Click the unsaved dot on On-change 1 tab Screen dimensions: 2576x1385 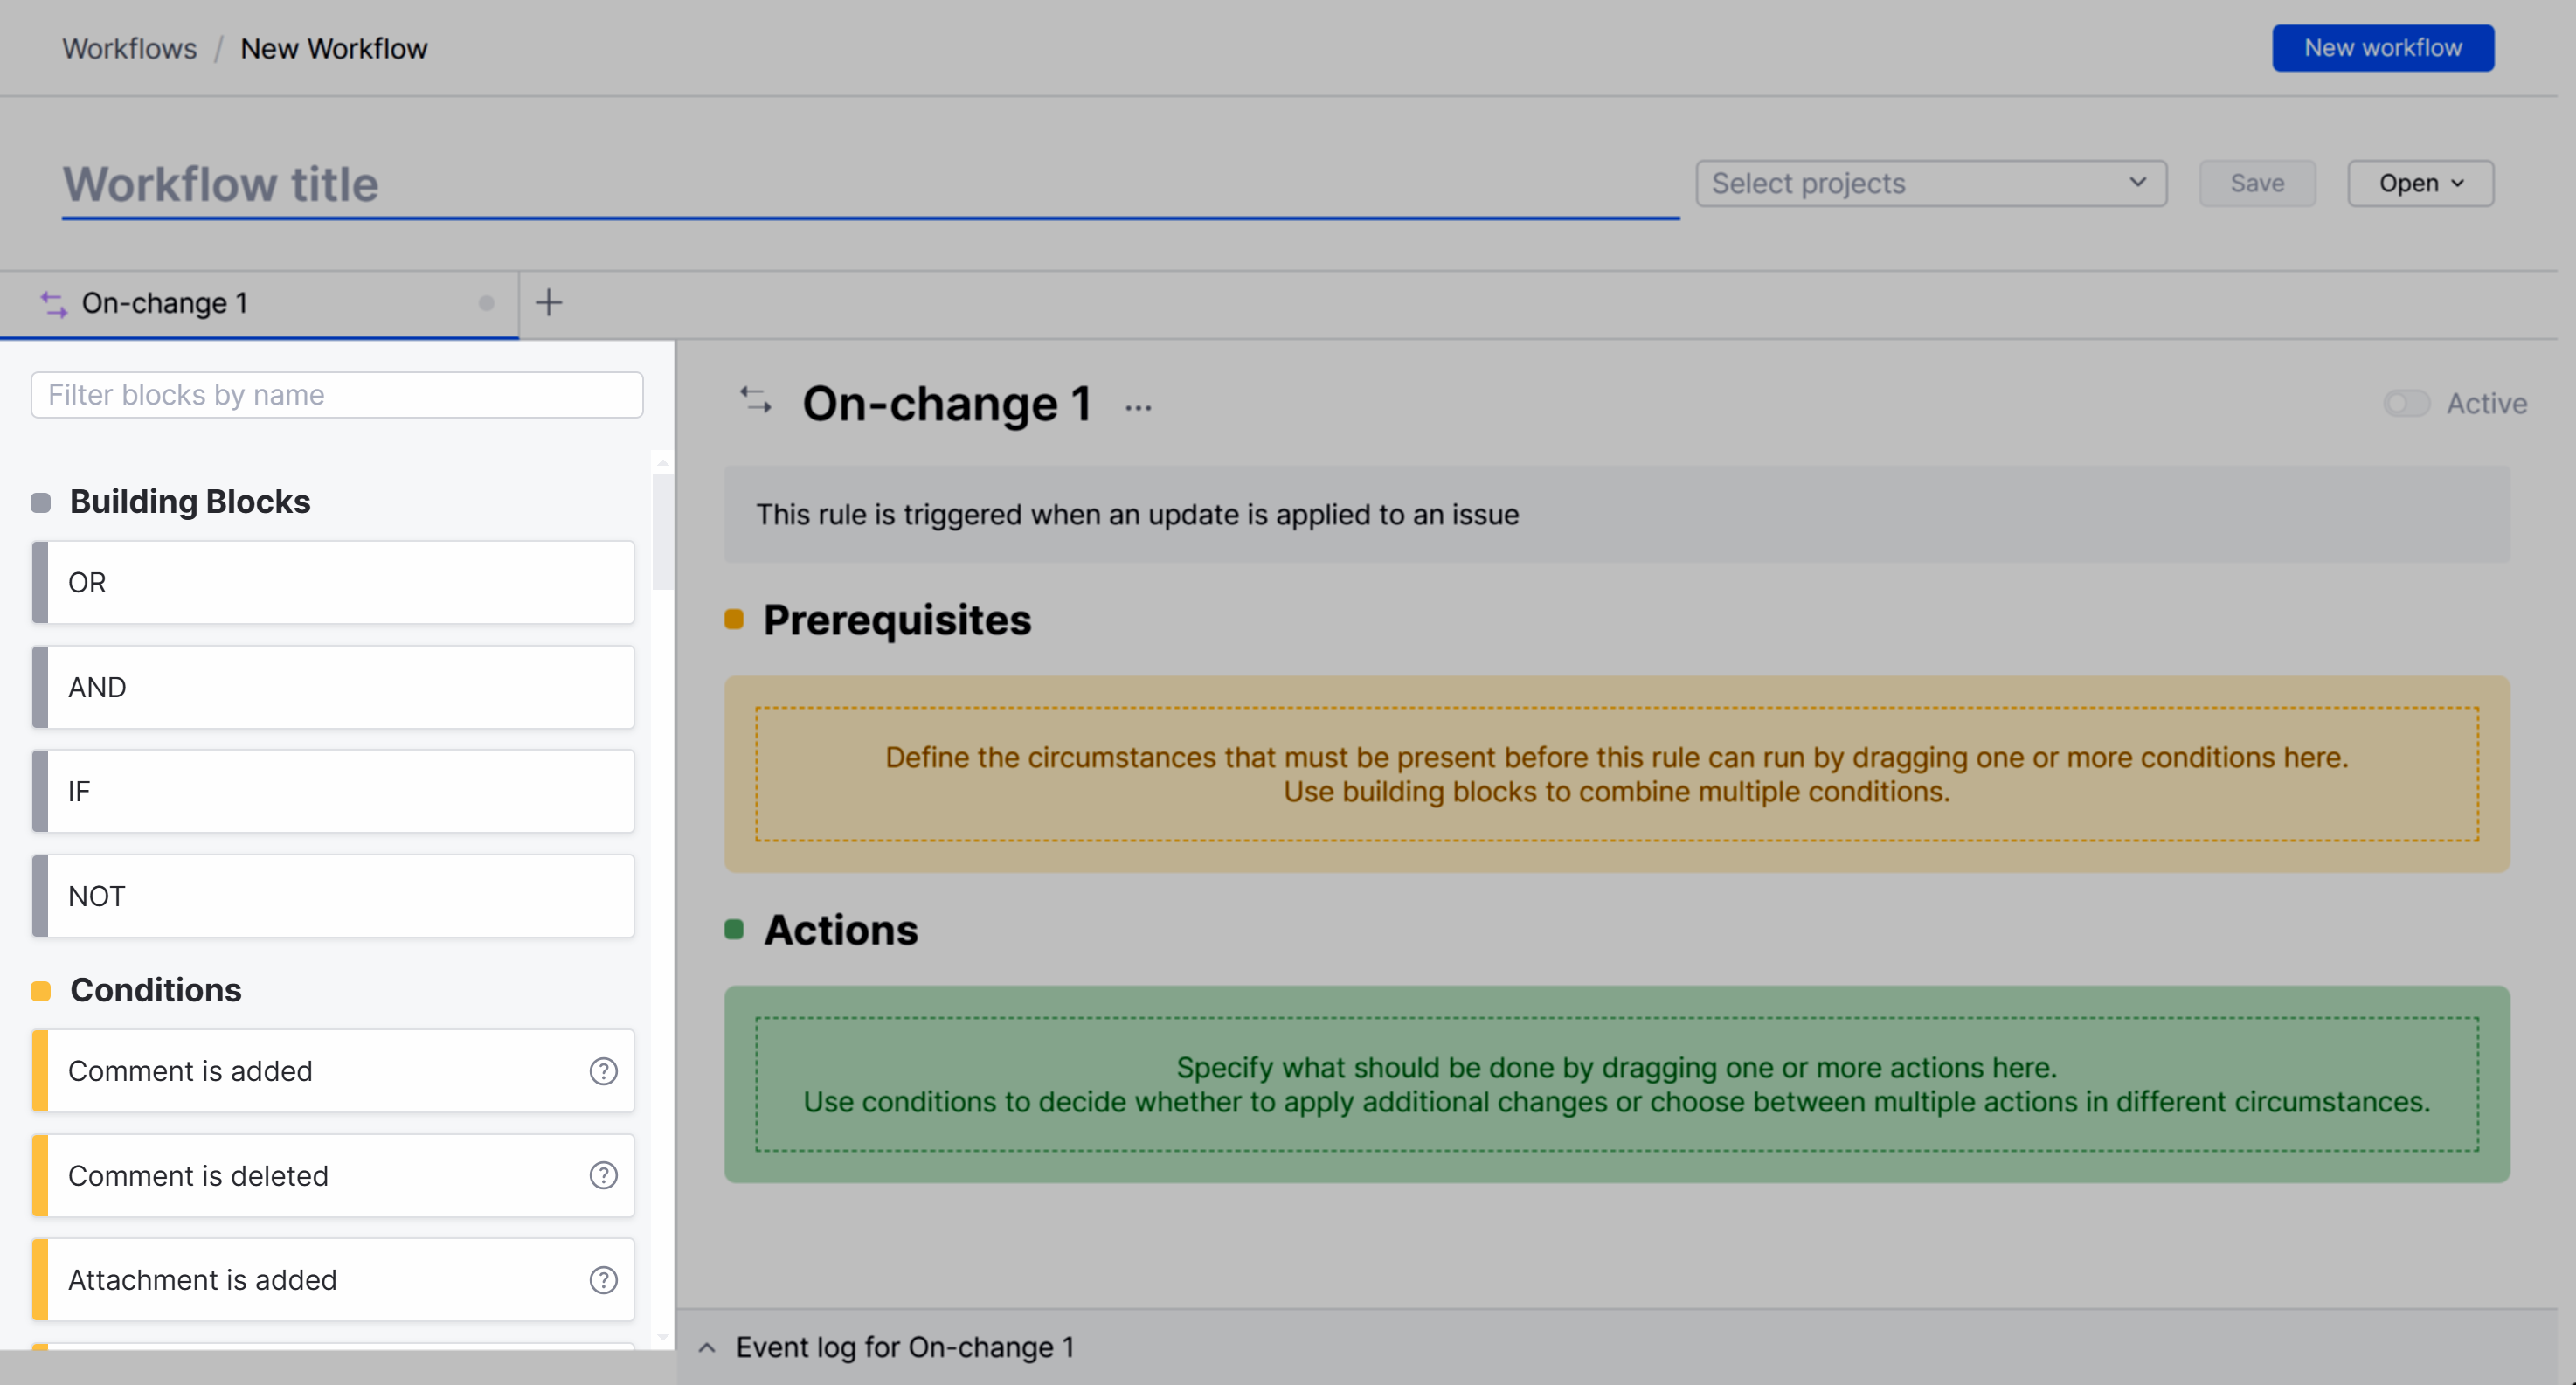coord(486,303)
